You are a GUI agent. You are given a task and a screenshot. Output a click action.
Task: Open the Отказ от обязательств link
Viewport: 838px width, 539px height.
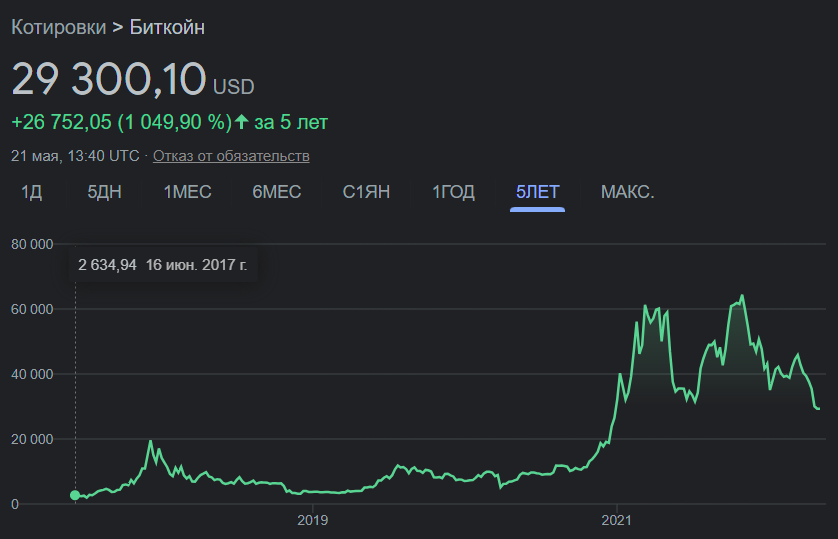point(231,156)
